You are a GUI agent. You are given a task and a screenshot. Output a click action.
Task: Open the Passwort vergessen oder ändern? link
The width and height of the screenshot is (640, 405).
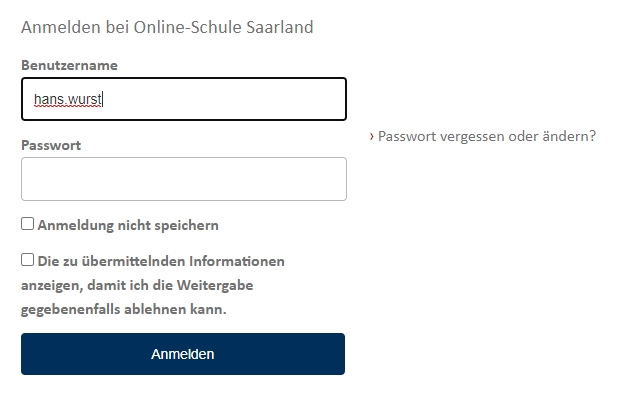487,136
